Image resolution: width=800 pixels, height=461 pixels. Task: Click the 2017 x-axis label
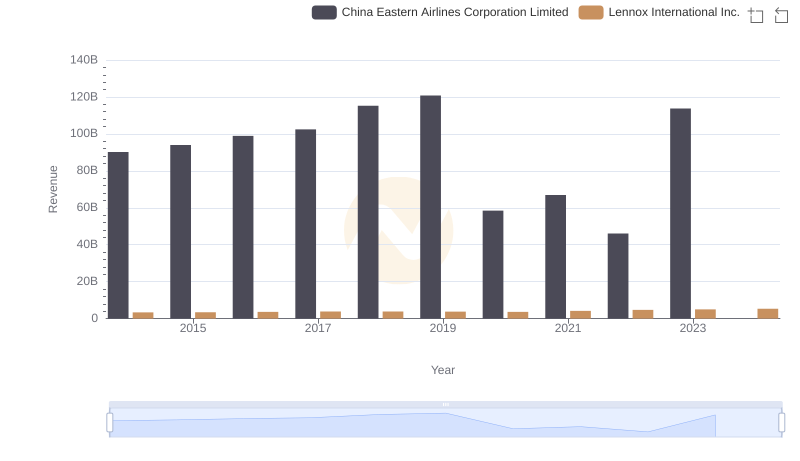(318, 328)
